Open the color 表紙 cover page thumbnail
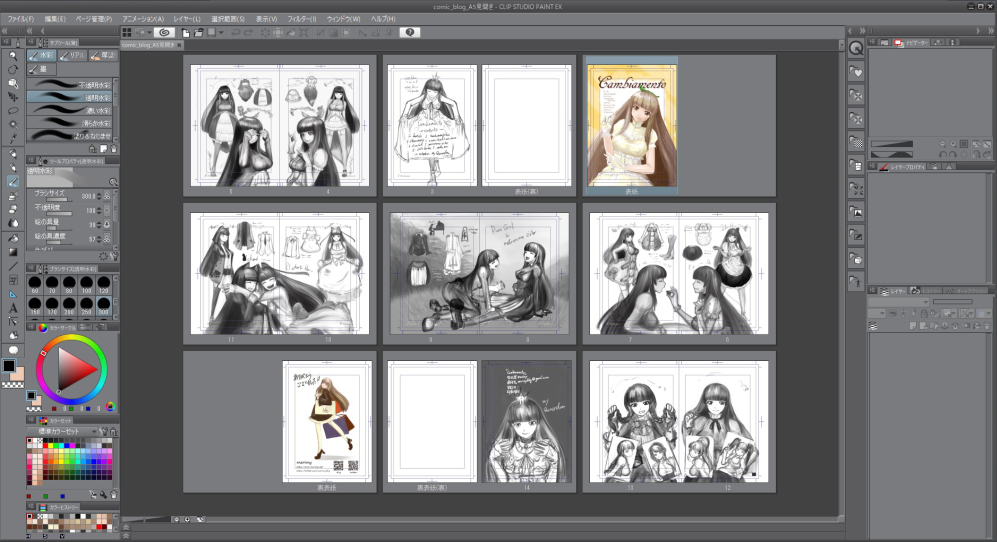Image resolution: width=997 pixels, height=542 pixels. [x=631, y=125]
